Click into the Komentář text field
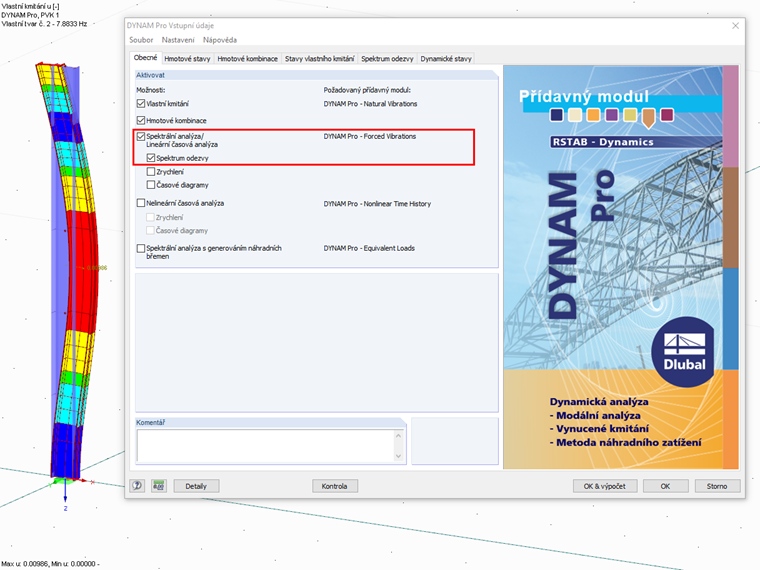Screen dimensions: 760x570 [266, 446]
